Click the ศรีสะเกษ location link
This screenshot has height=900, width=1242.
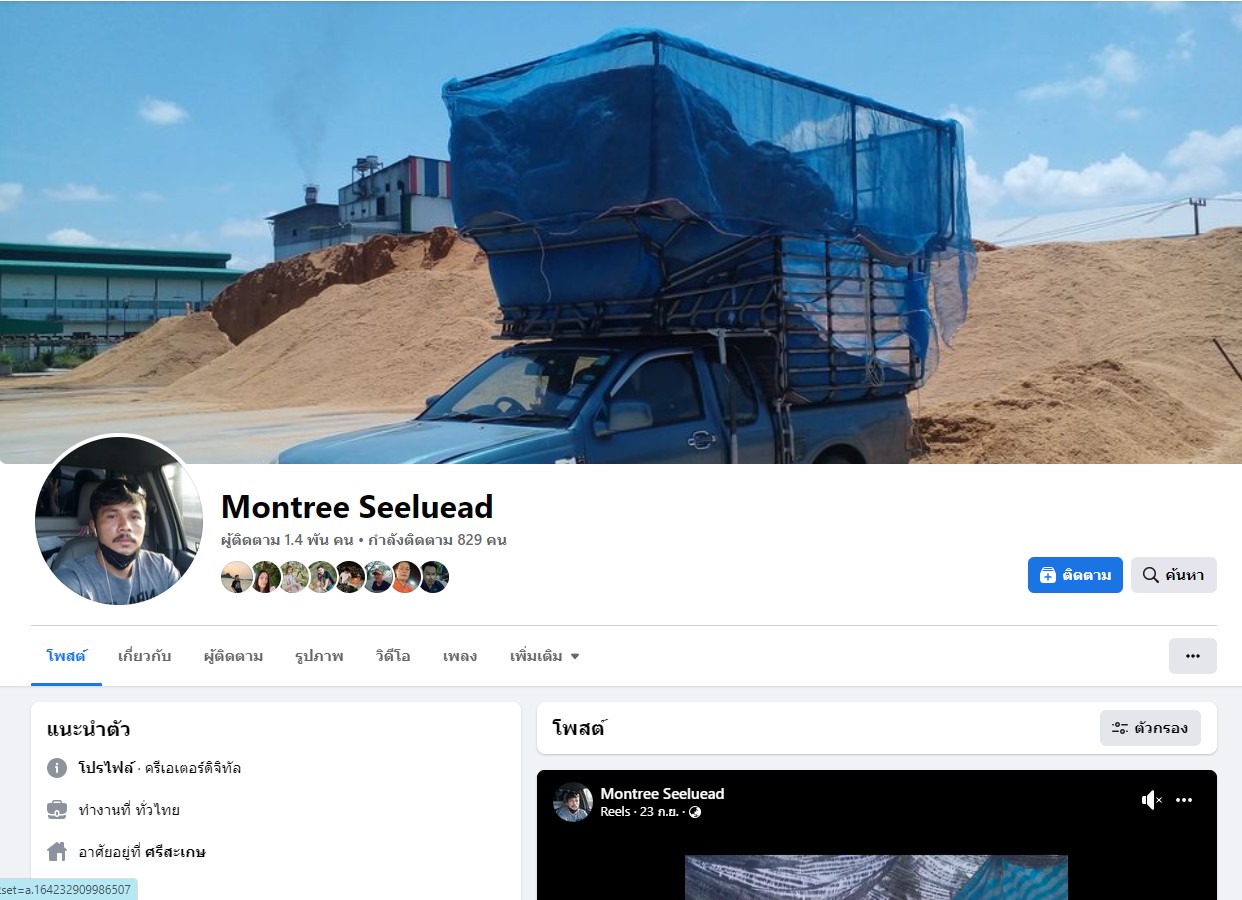tap(175, 852)
